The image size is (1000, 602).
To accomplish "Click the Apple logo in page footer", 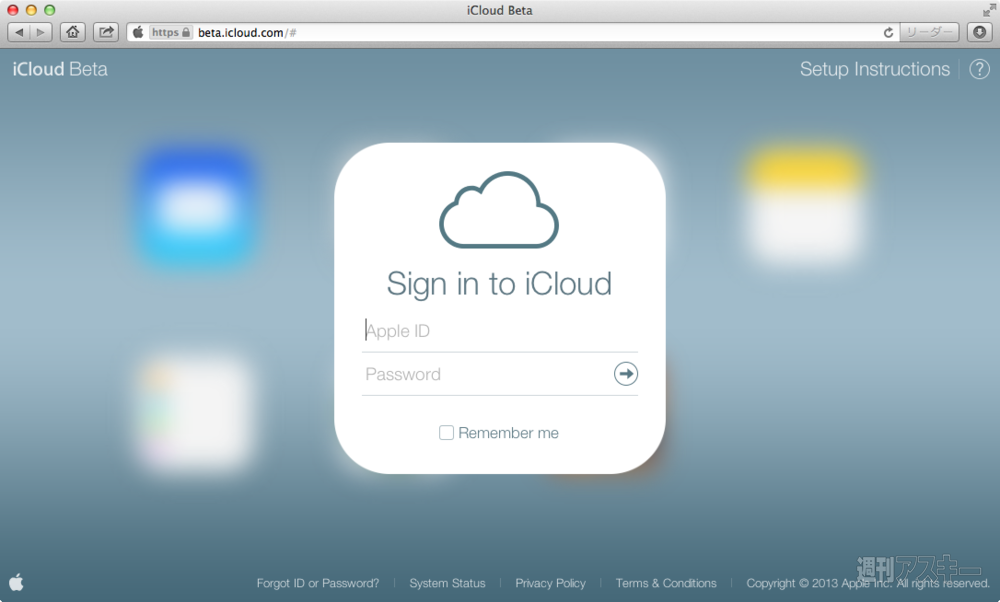I will click(17, 582).
